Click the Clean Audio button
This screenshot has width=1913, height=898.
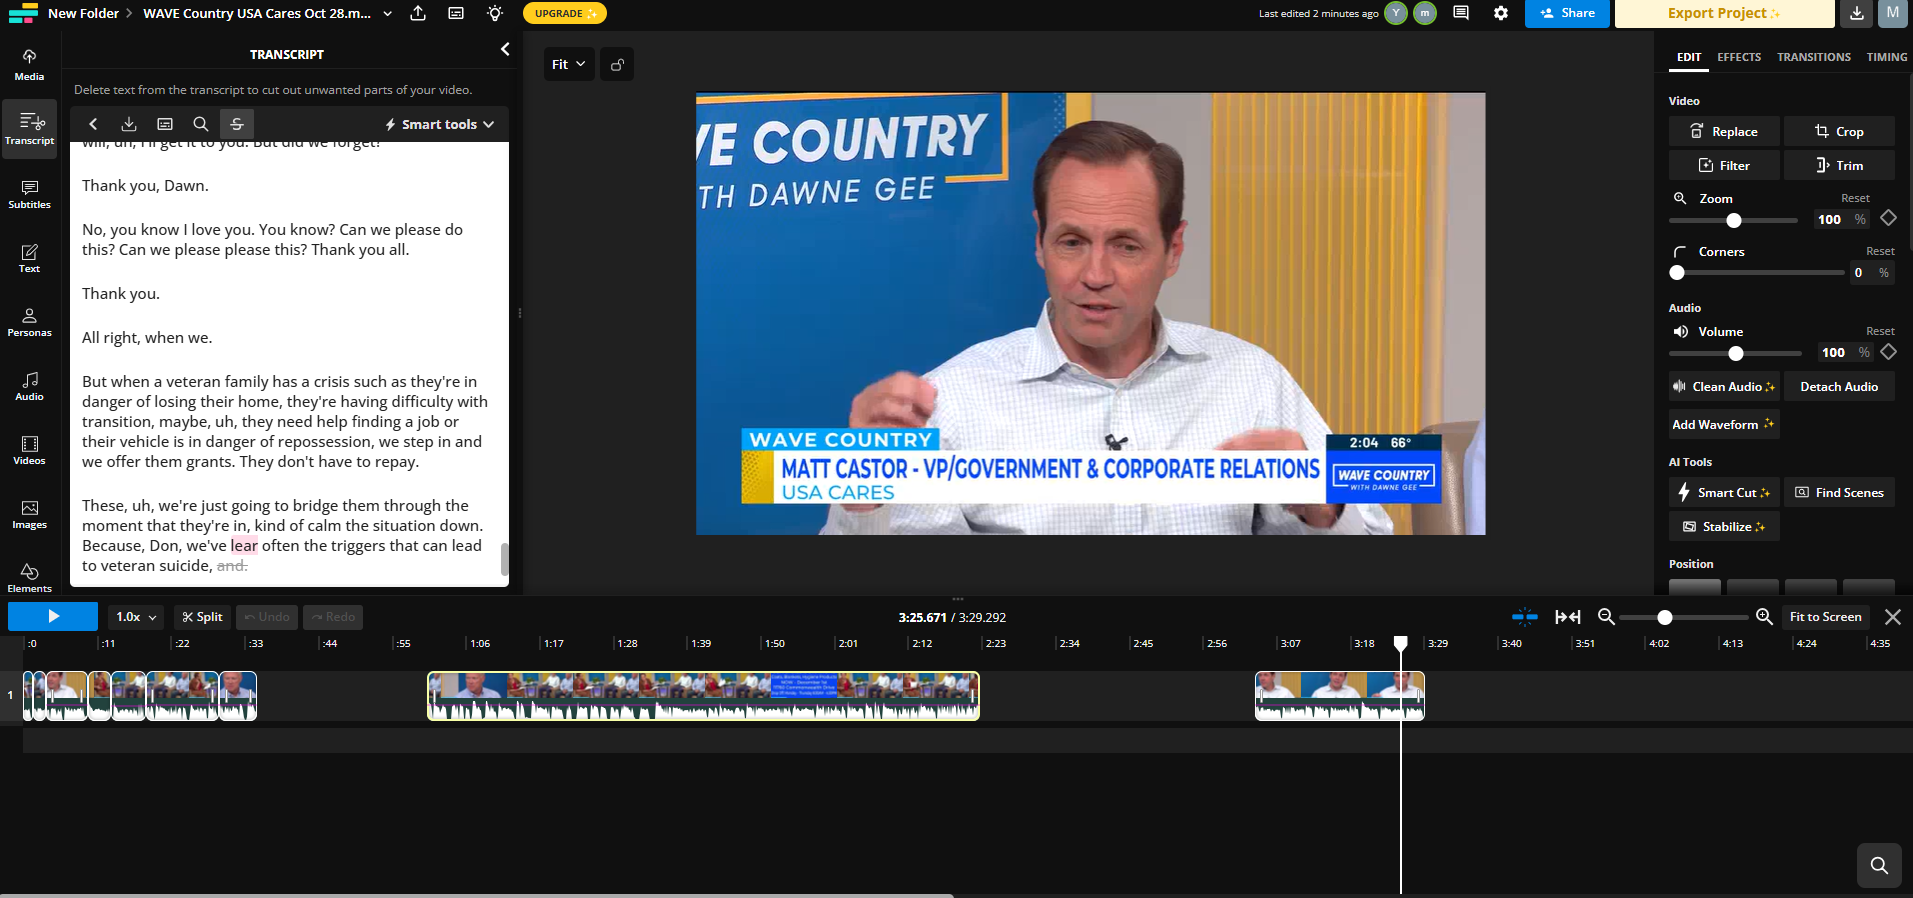1724,386
